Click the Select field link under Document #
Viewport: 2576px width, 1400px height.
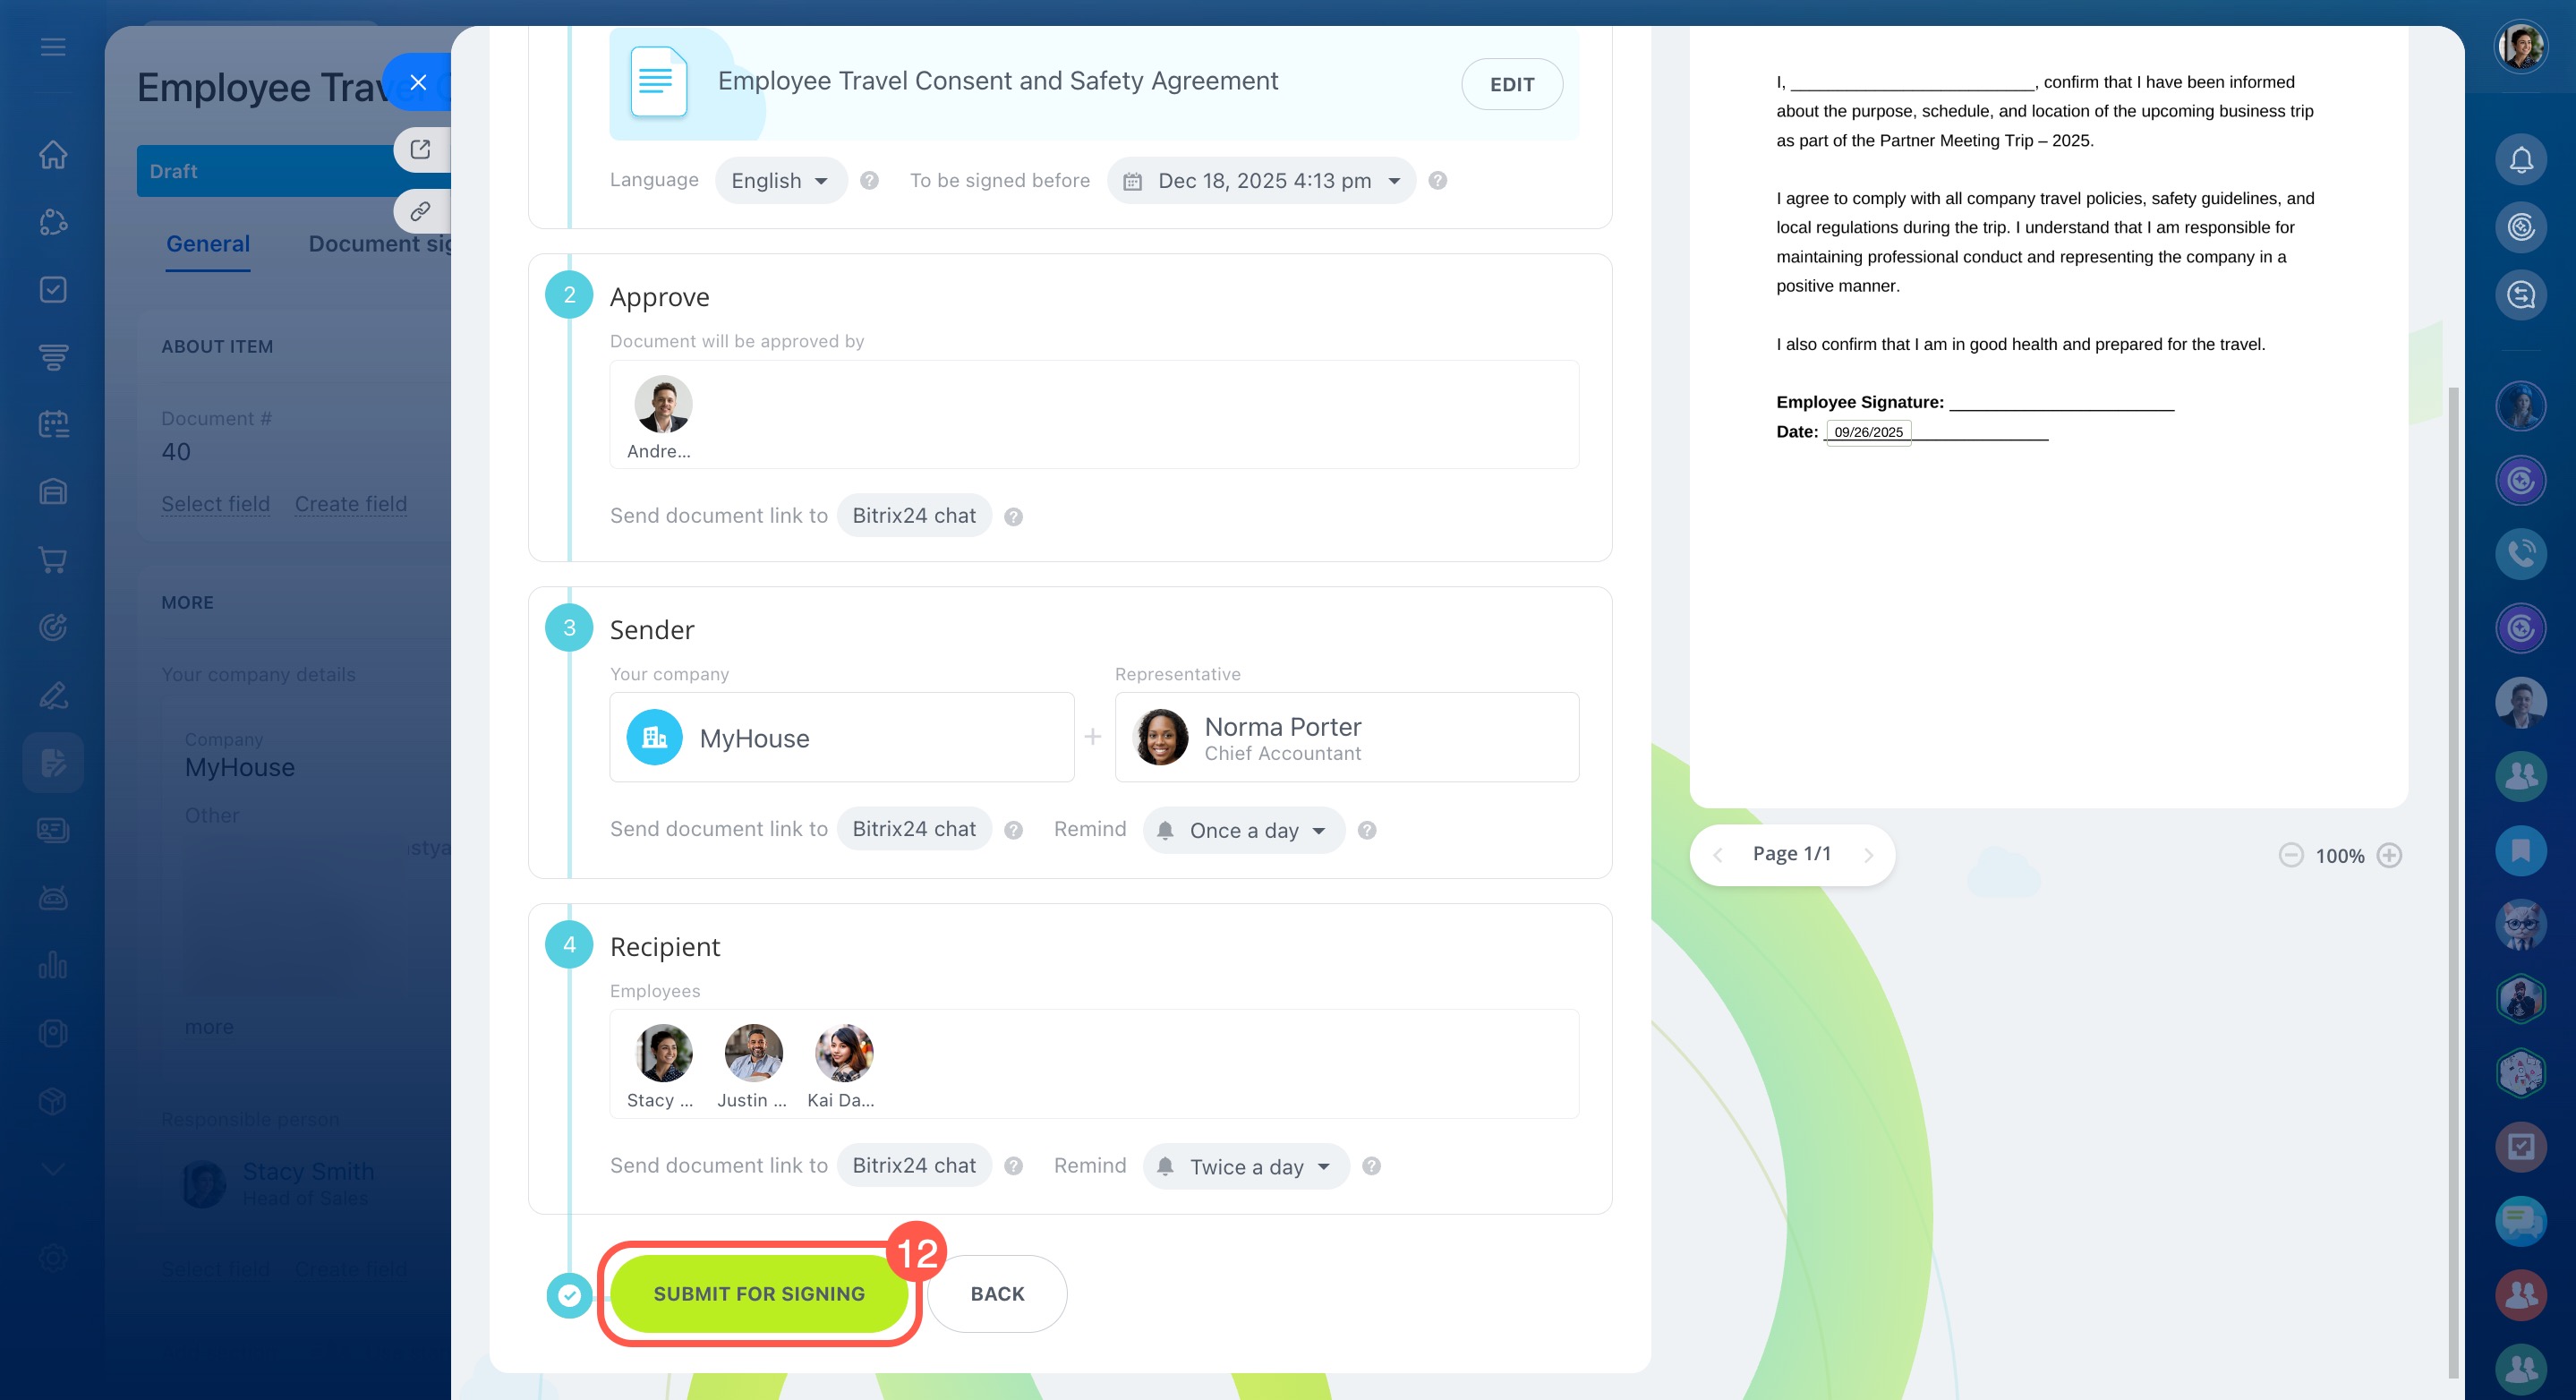click(x=216, y=504)
